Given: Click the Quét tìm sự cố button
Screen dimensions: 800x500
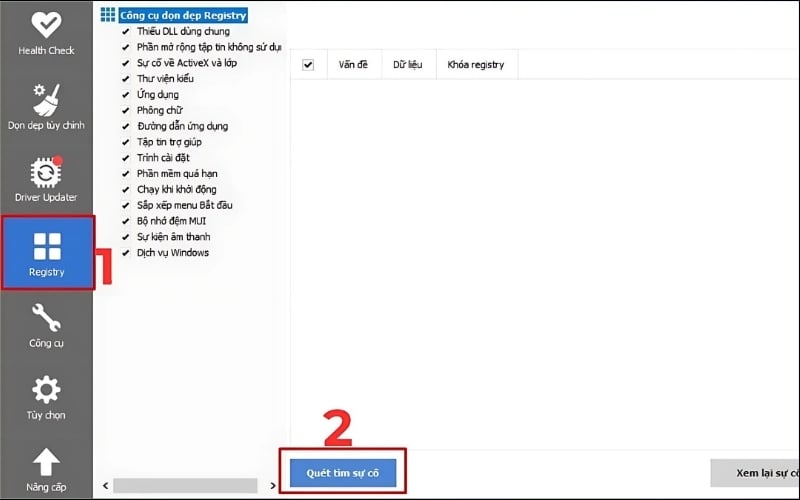Looking at the screenshot, I should coord(342,473).
